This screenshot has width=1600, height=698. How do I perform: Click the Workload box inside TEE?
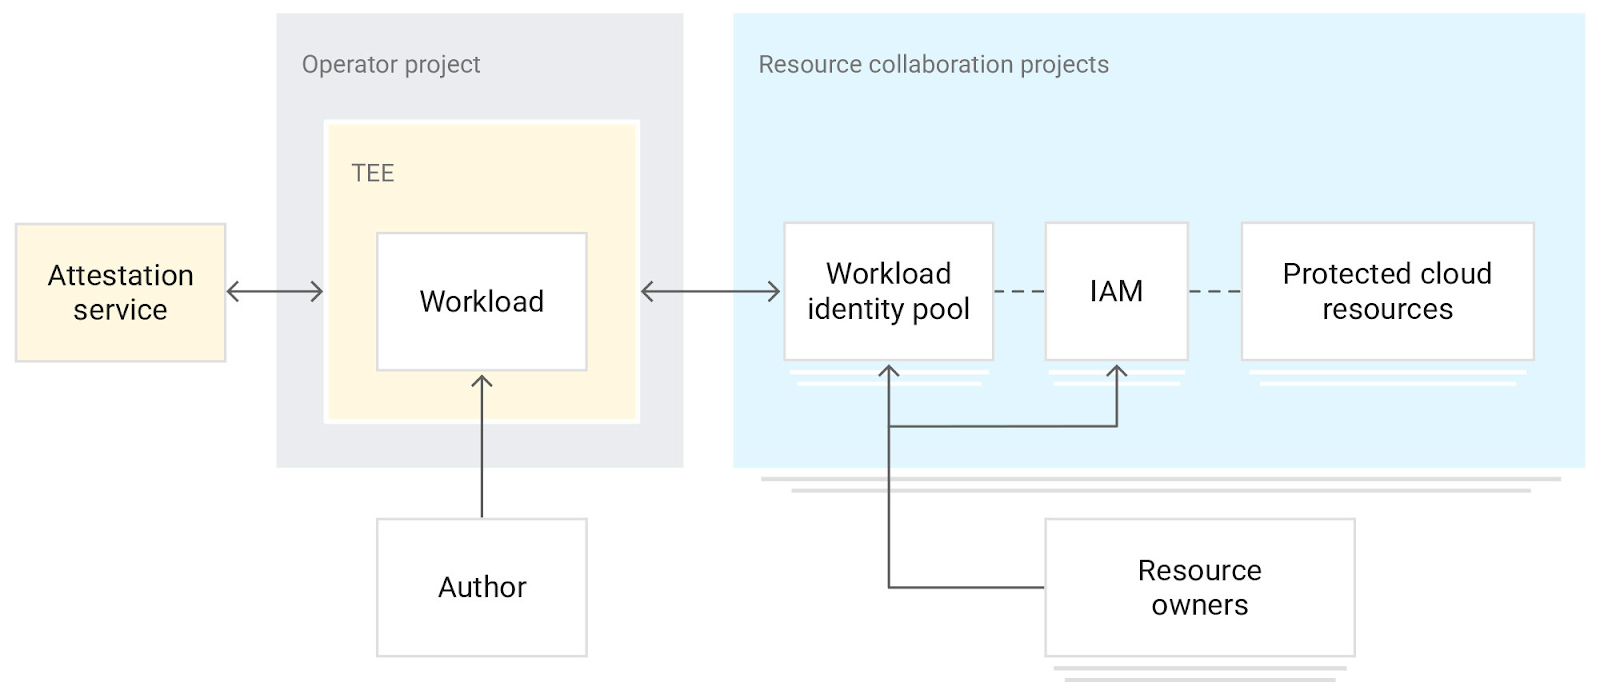482,301
